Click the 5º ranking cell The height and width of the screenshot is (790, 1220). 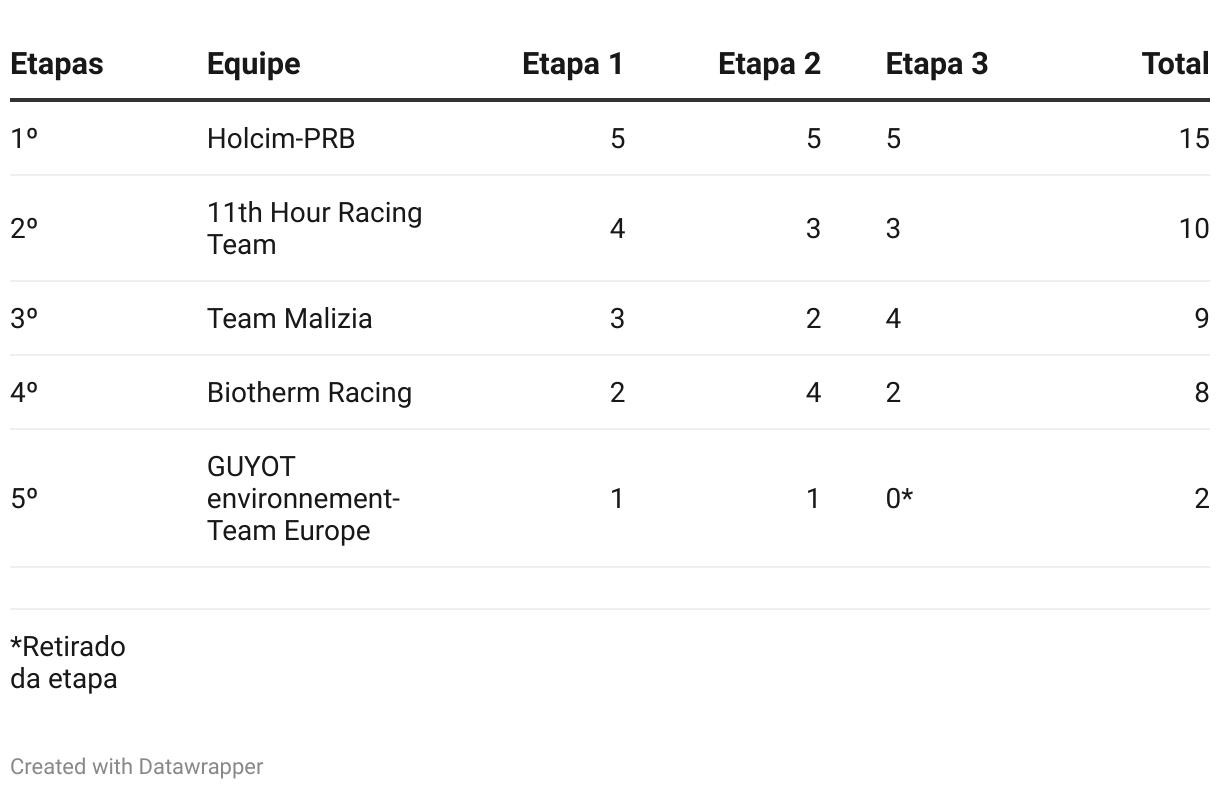[24, 498]
